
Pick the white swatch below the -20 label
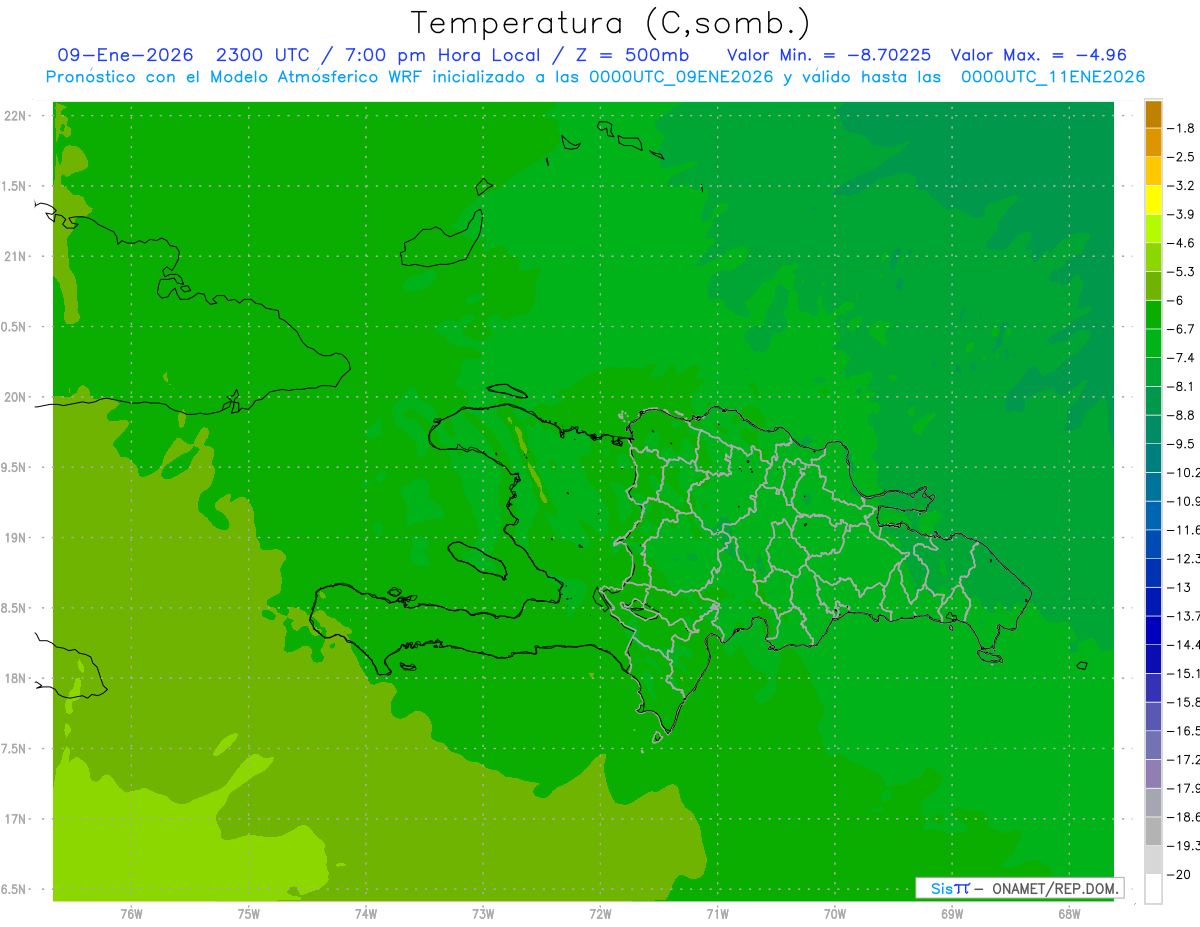[x=1153, y=888]
